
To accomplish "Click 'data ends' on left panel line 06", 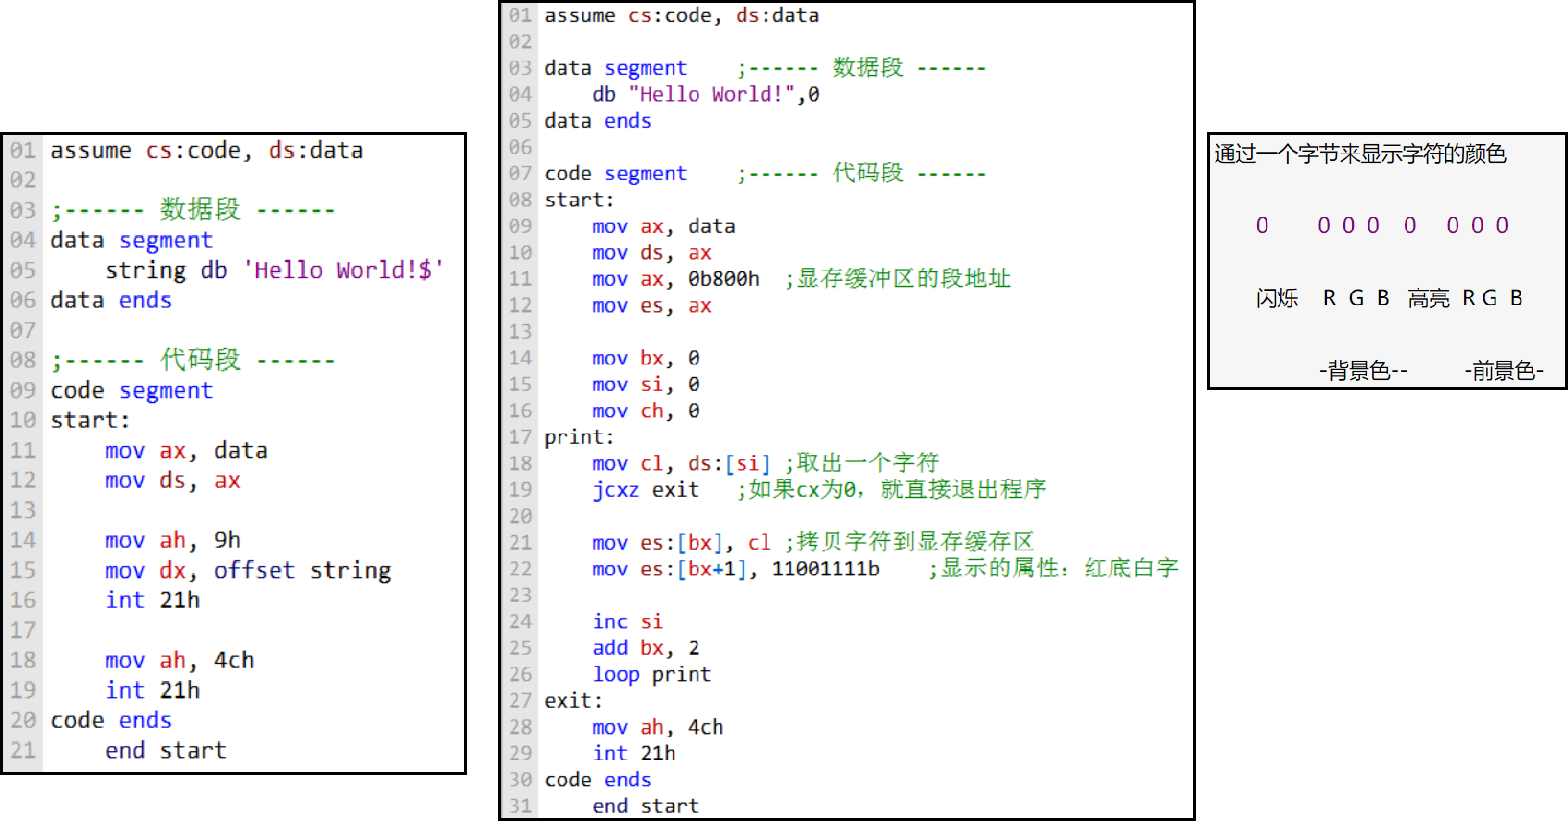I will coord(111,300).
